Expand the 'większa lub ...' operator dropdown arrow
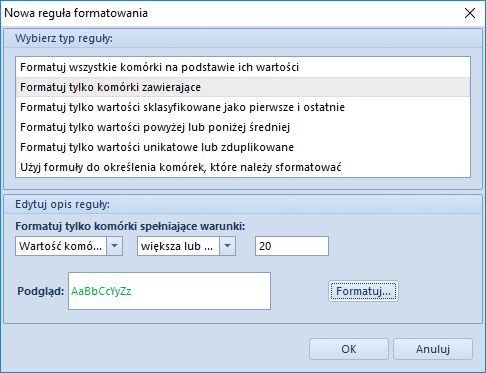The height and width of the screenshot is (373, 486). pos(228,246)
